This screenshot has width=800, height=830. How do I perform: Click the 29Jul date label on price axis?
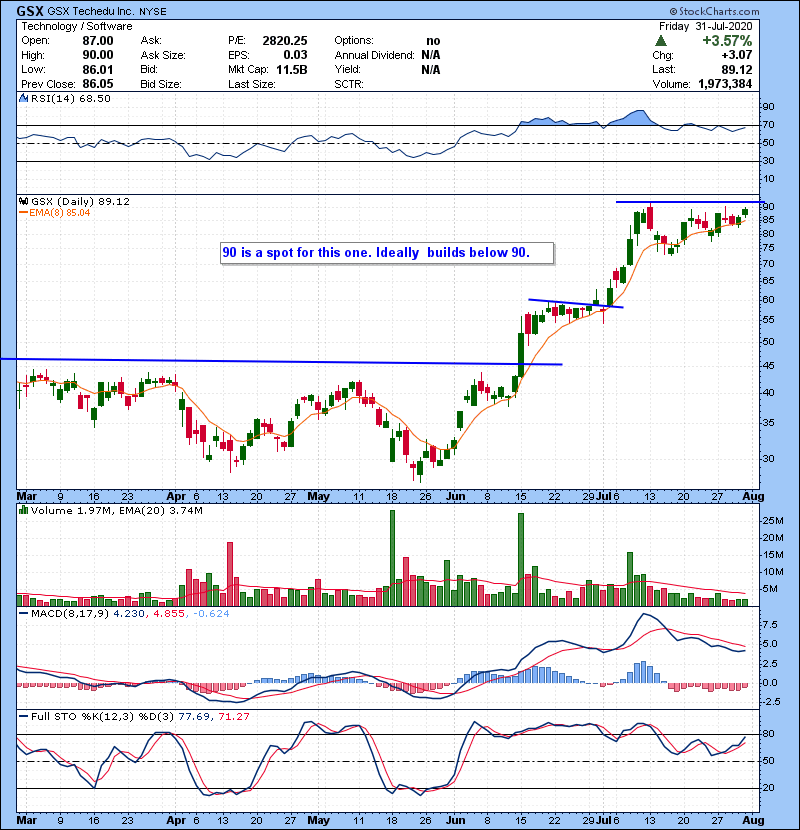[597, 497]
